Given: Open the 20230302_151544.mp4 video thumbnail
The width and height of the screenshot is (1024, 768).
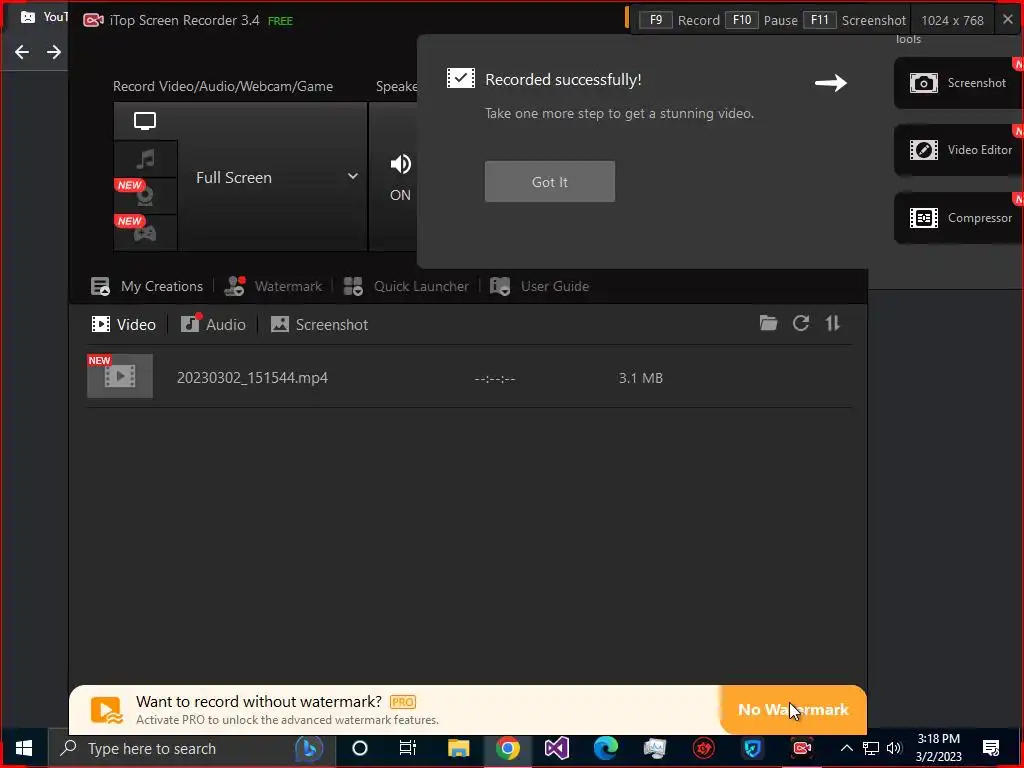Looking at the screenshot, I should click(x=120, y=376).
